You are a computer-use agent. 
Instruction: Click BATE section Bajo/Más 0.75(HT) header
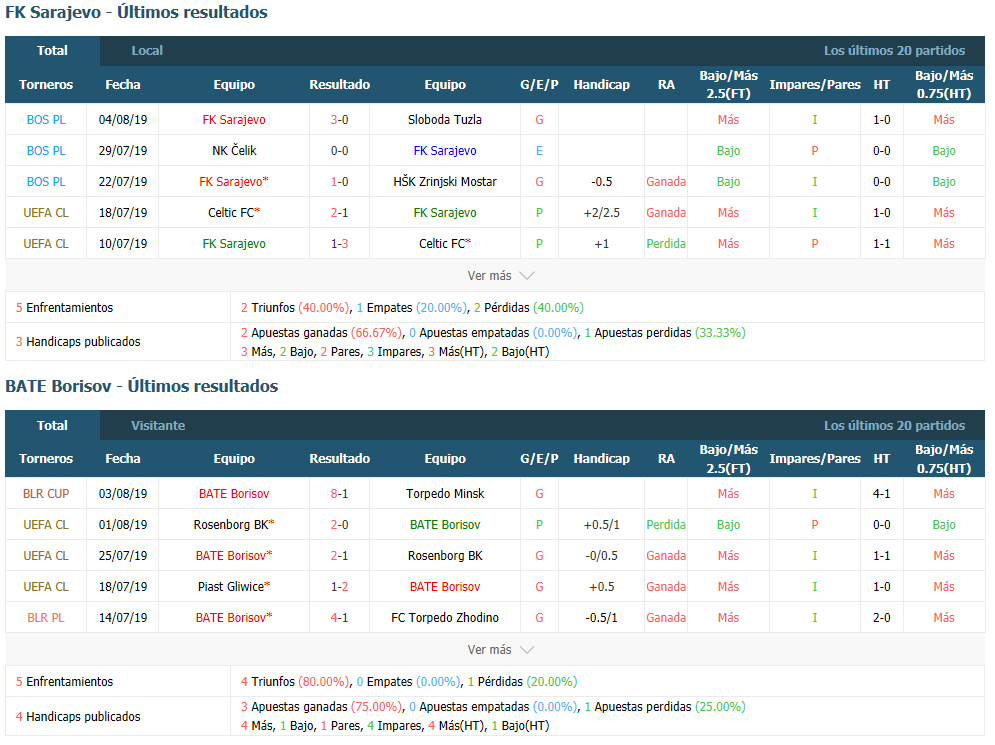tap(944, 459)
